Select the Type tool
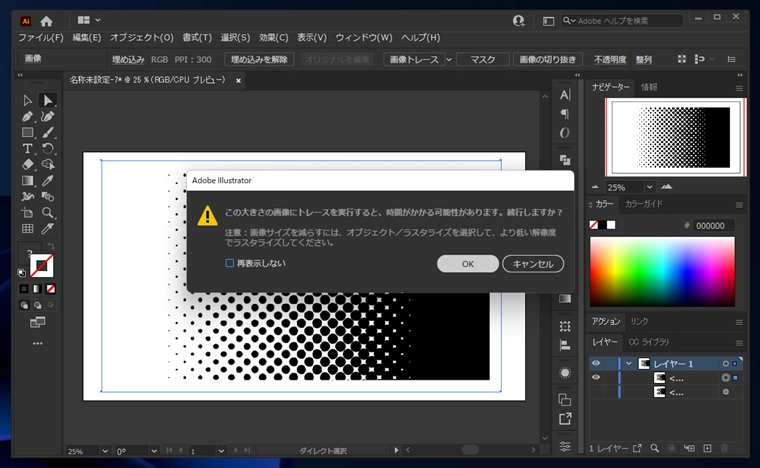Viewport: 760px width, 468px height. [27, 148]
